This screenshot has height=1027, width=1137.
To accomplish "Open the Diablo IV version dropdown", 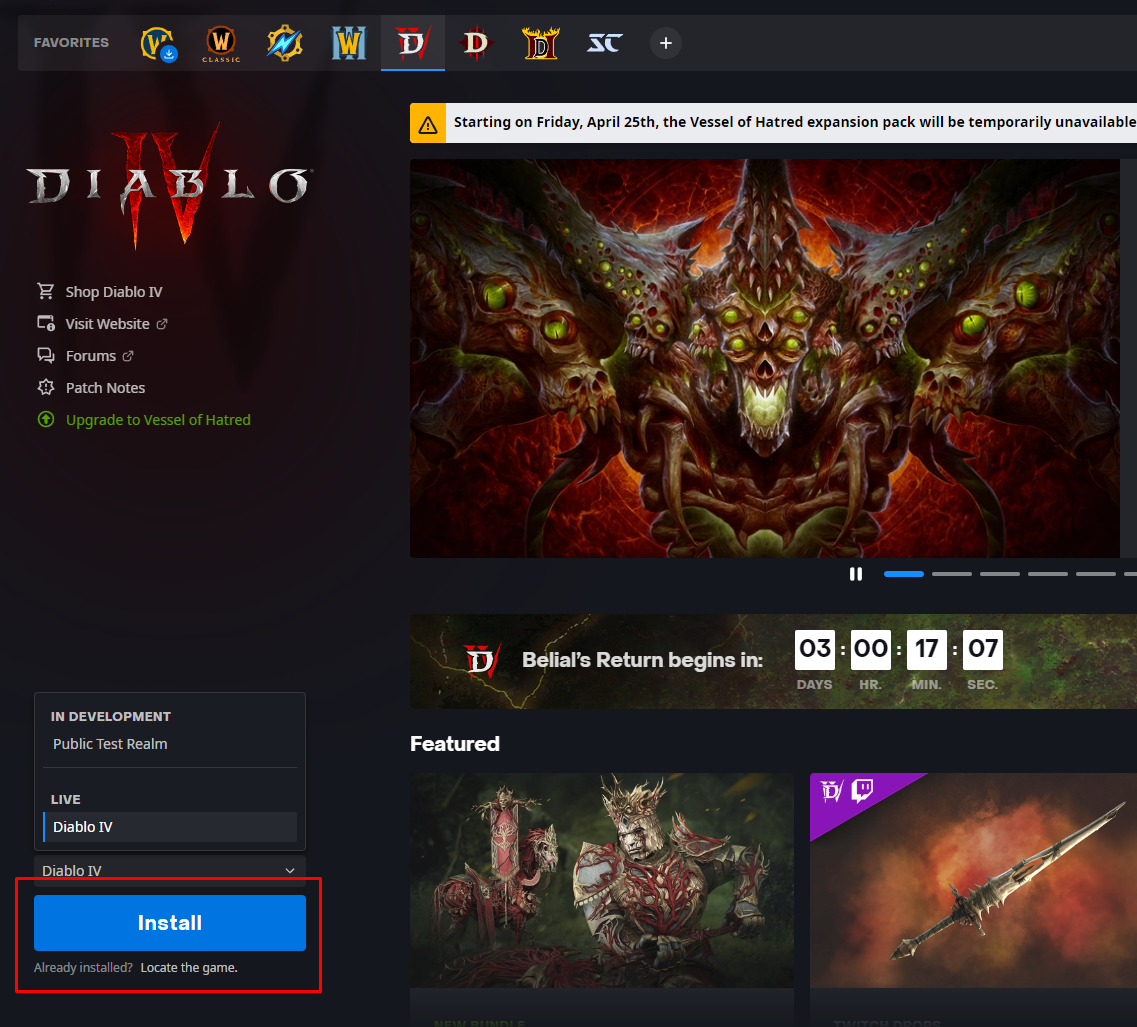I will click(169, 870).
